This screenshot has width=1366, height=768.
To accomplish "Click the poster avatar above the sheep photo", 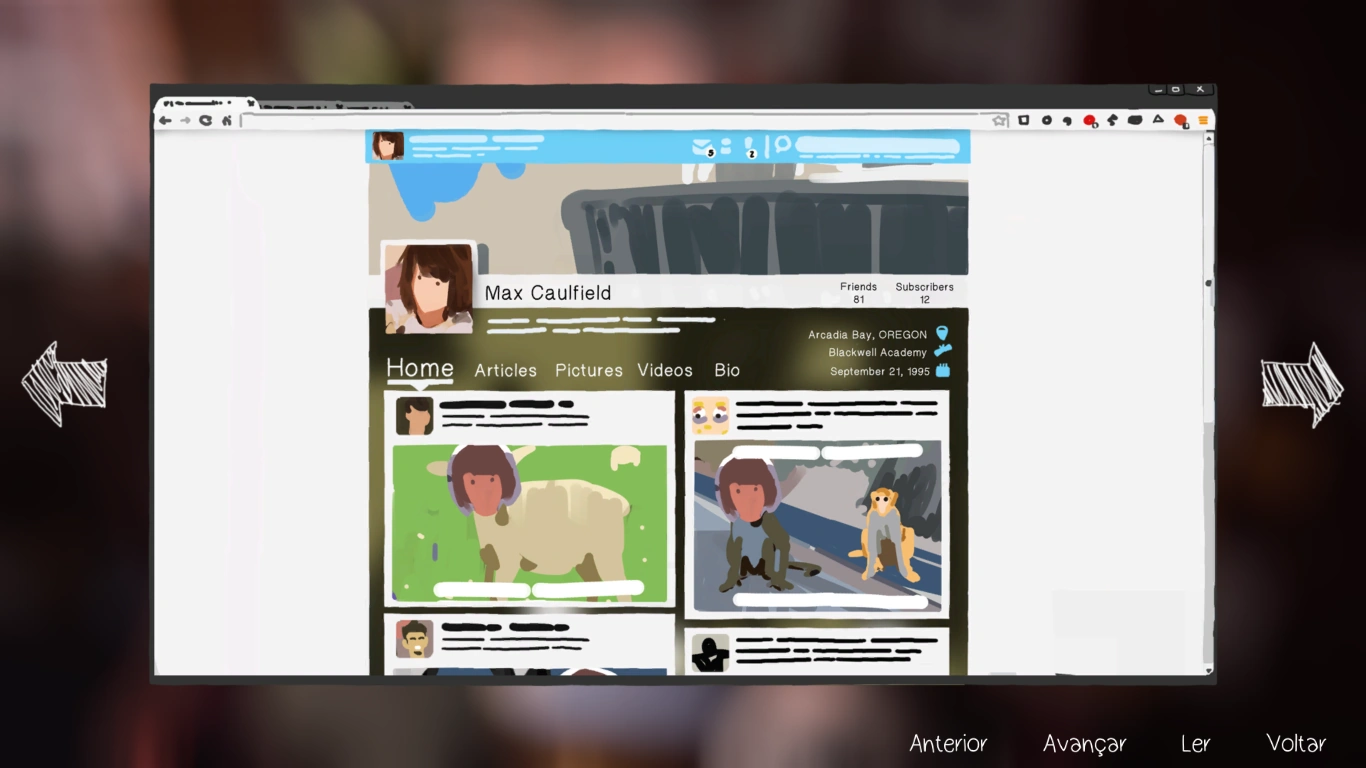I will [414, 416].
